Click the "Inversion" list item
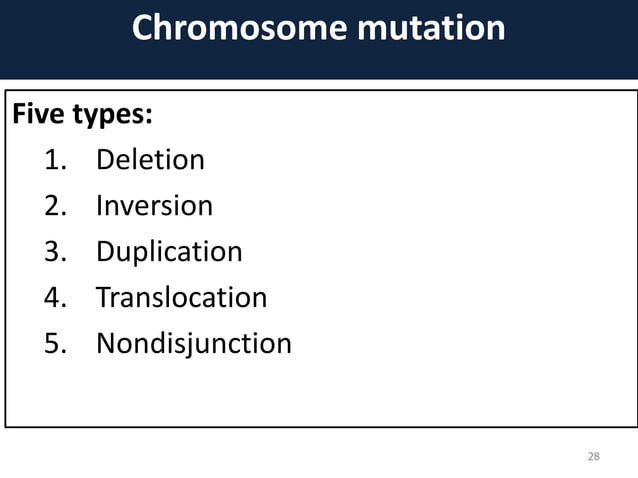The width and height of the screenshot is (638, 478). [x=154, y=206]
